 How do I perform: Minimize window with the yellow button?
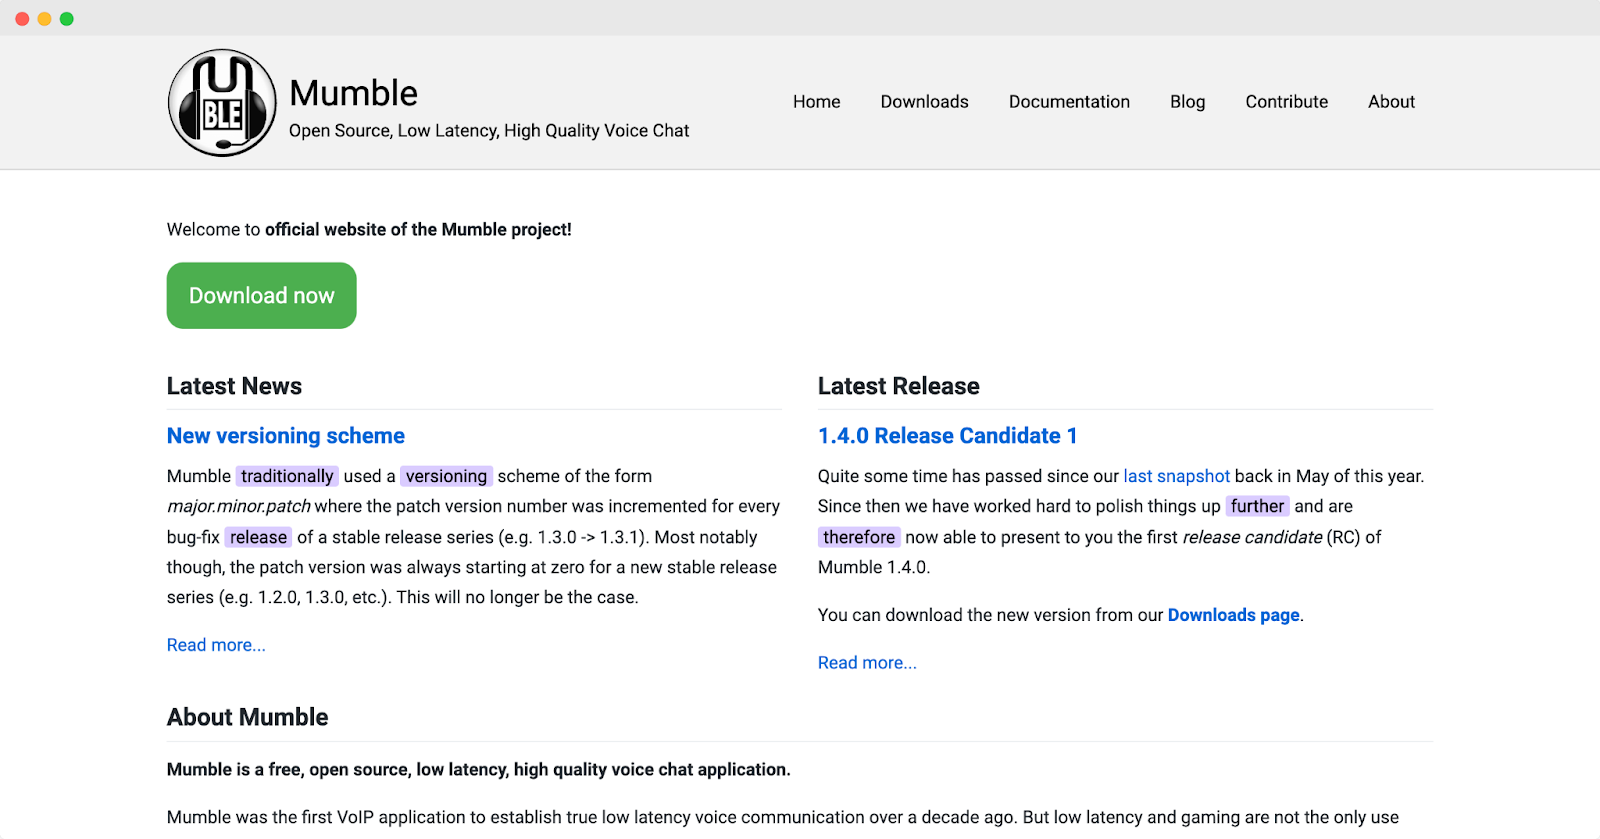click(44, 19)
